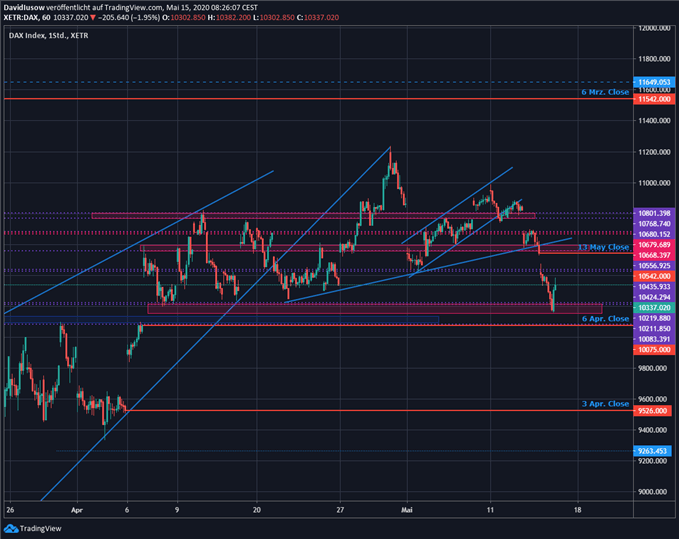Click the red price tag 9526.000
The image size is (679, 539).
pyautogui.click(x=653, y=411)
